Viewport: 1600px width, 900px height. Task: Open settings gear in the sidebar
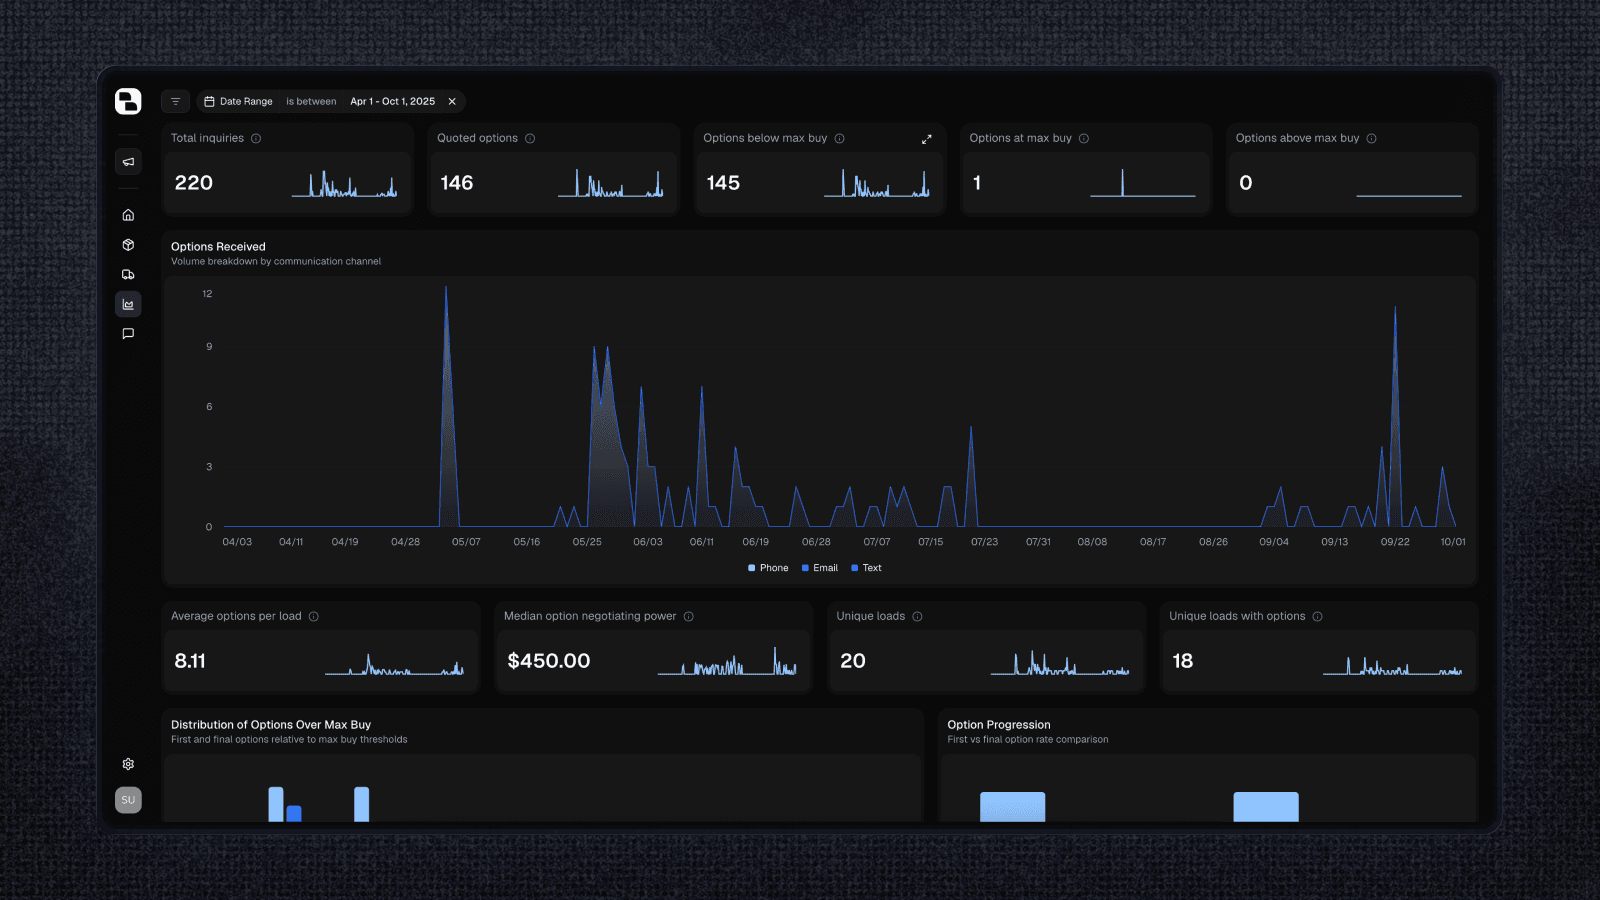pyautogui.click(x=128, y=764)
